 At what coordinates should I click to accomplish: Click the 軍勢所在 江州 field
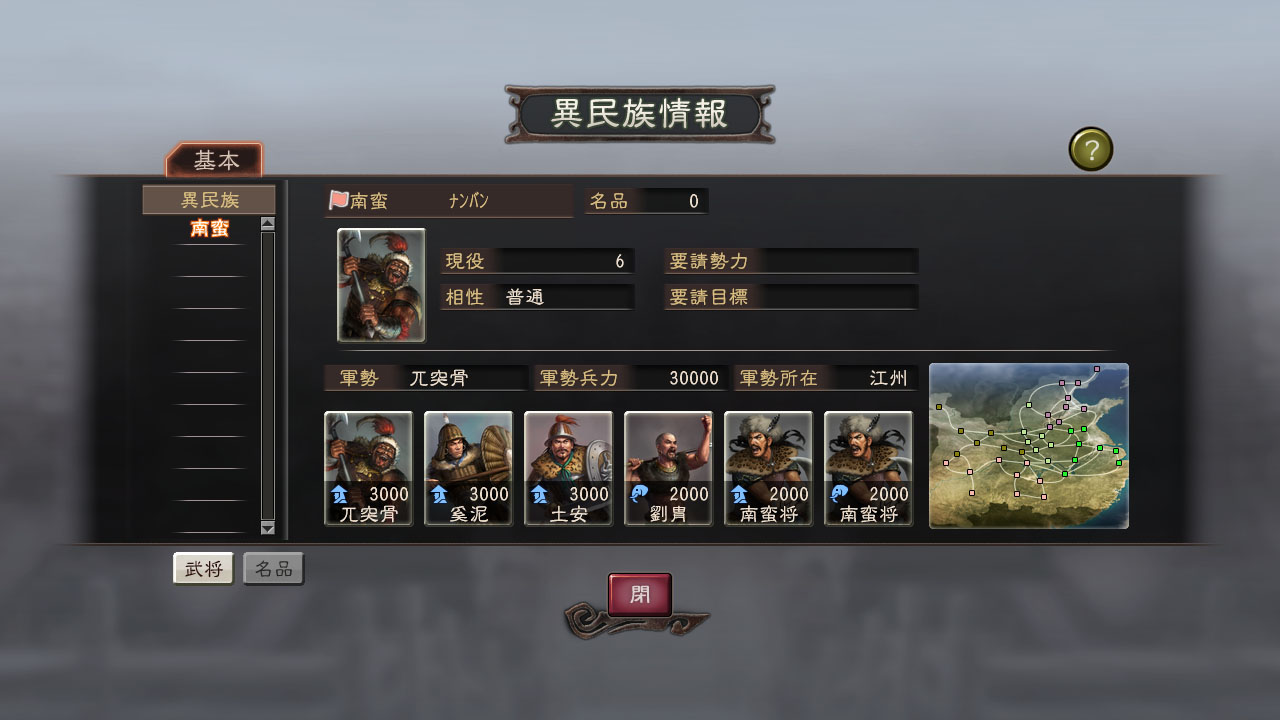[825, 378]
